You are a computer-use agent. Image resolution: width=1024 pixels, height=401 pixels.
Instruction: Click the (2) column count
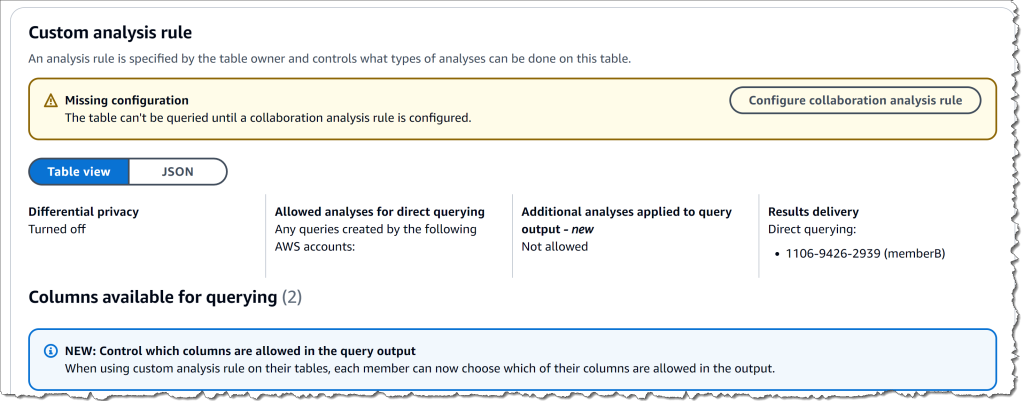(292, 297)
